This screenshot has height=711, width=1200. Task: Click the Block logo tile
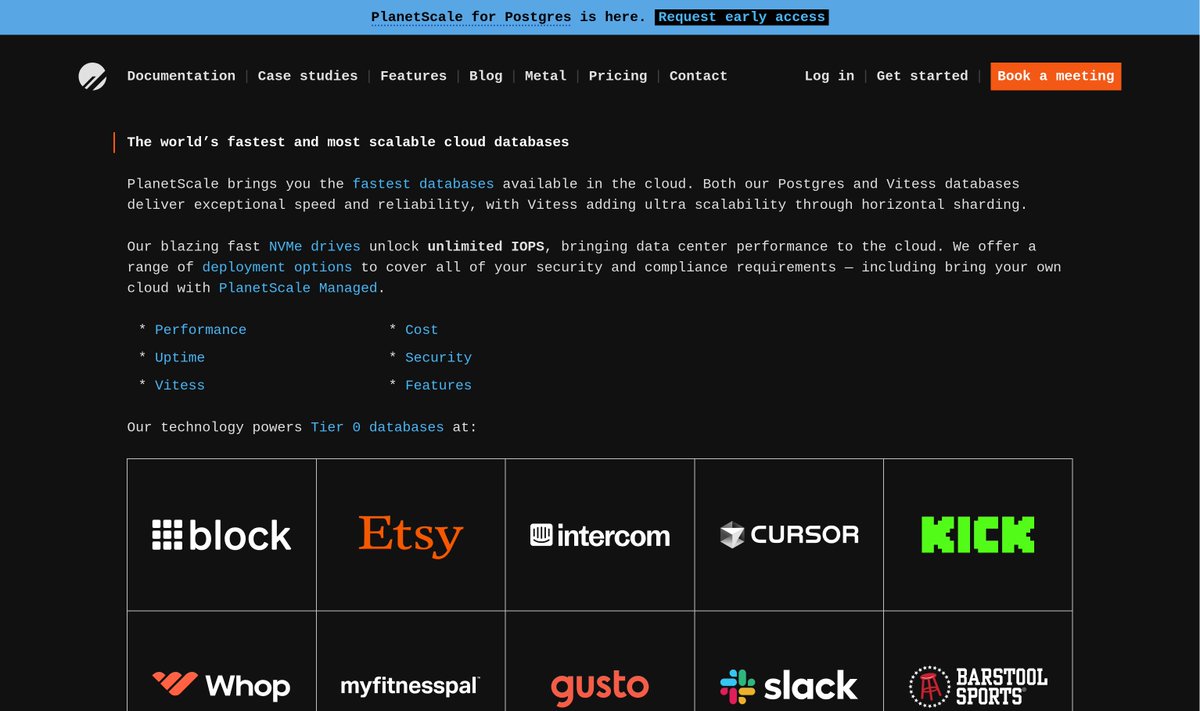pos(222,535)
